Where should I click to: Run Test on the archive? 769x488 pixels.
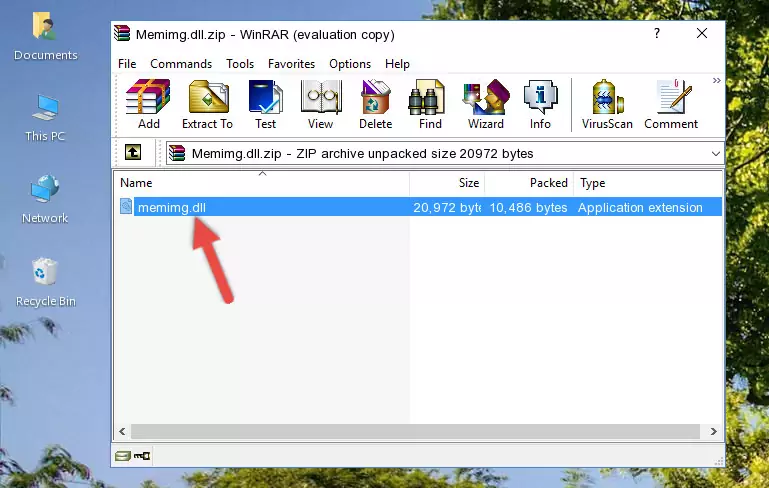(265, 104)
